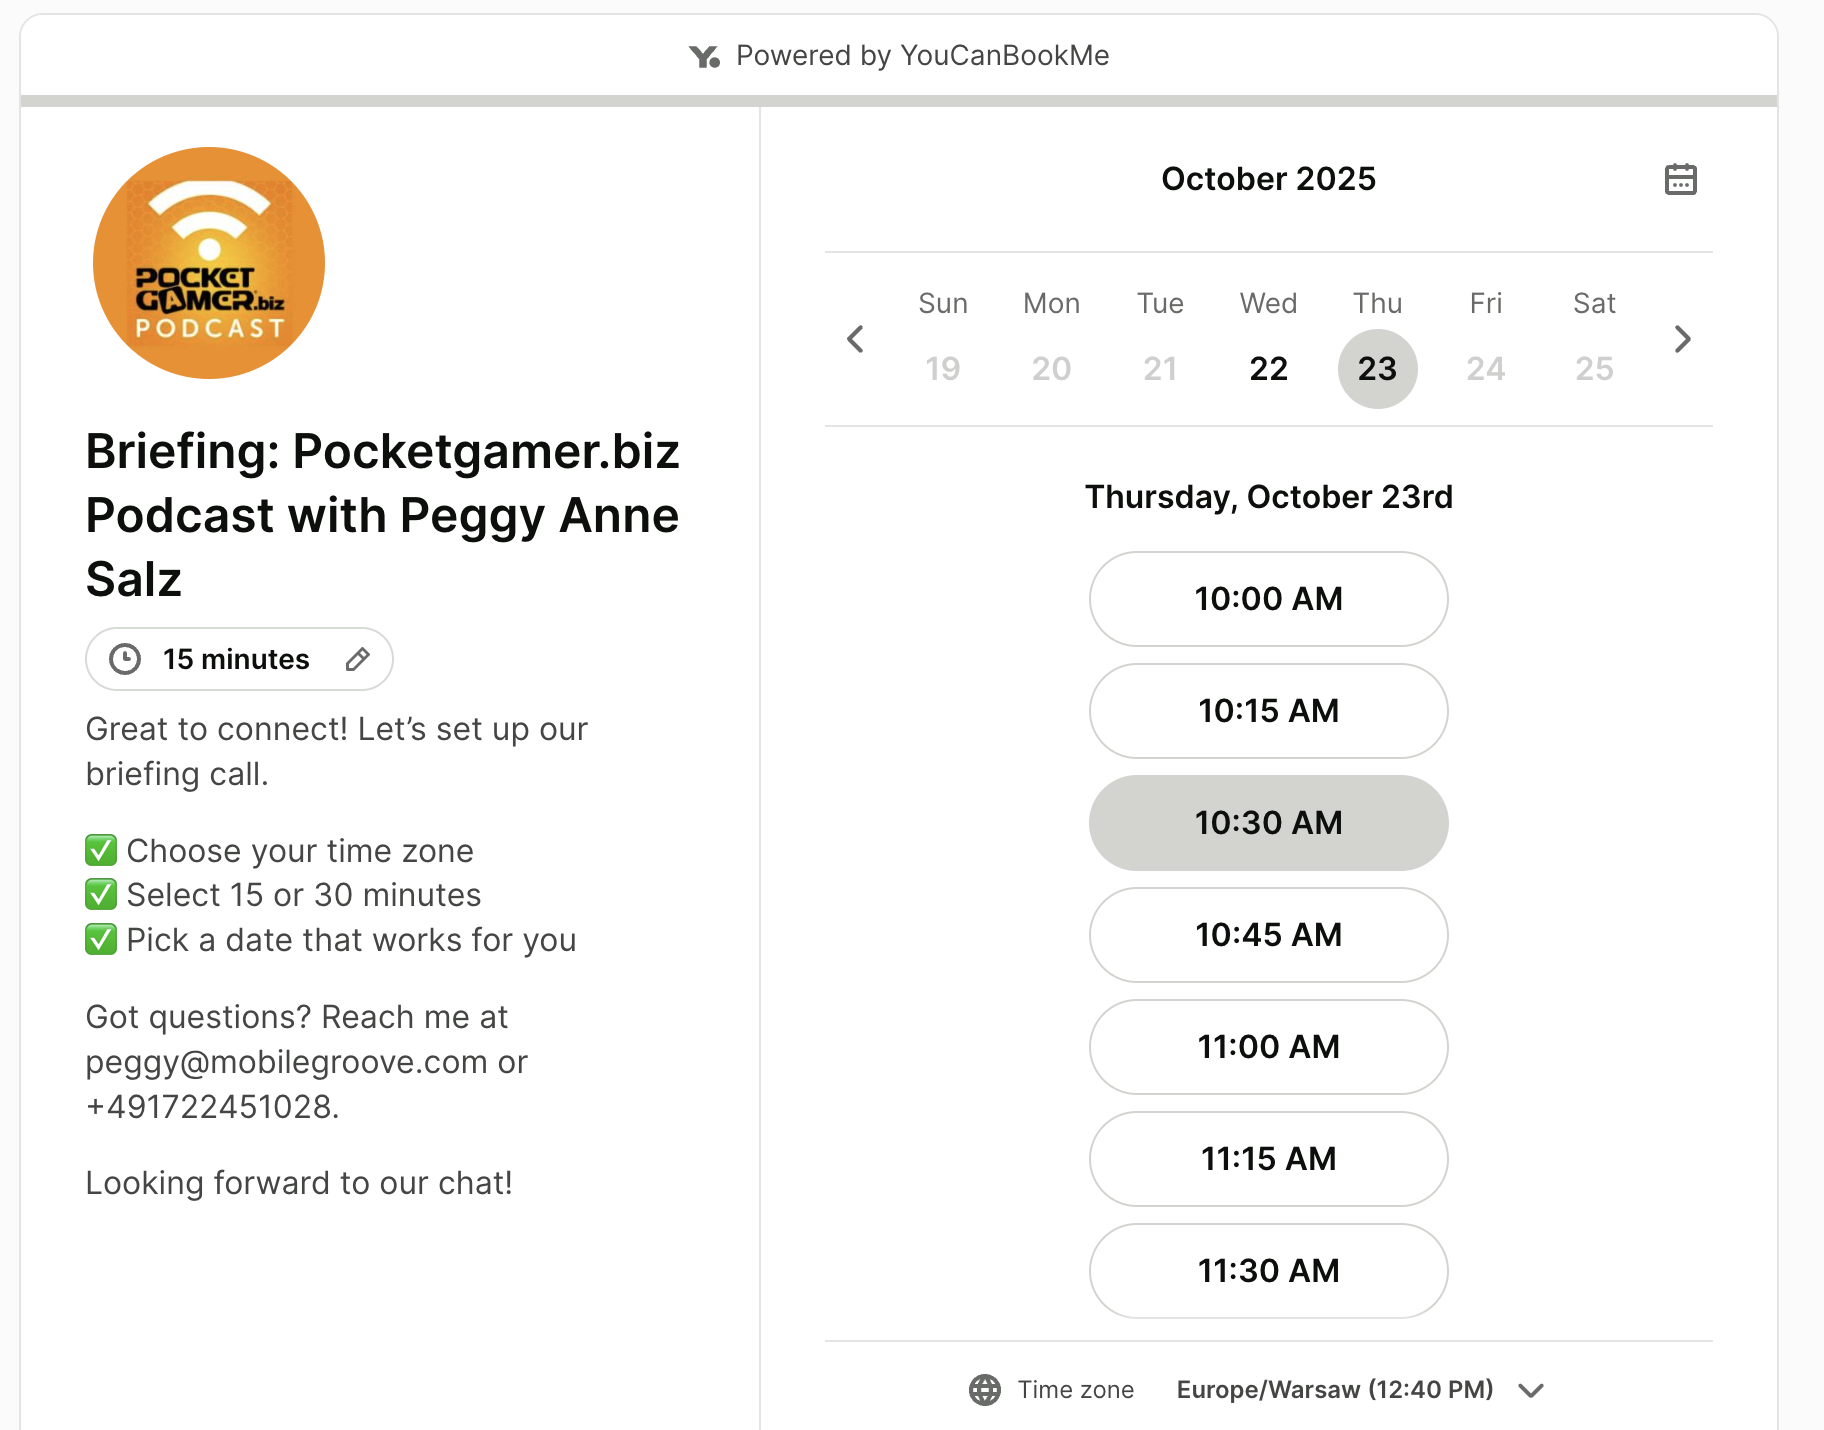The height and width of the screenshot is (1430, 1824).
Task: Open the 15 minutes duration selector
Action: pos(237,659)
